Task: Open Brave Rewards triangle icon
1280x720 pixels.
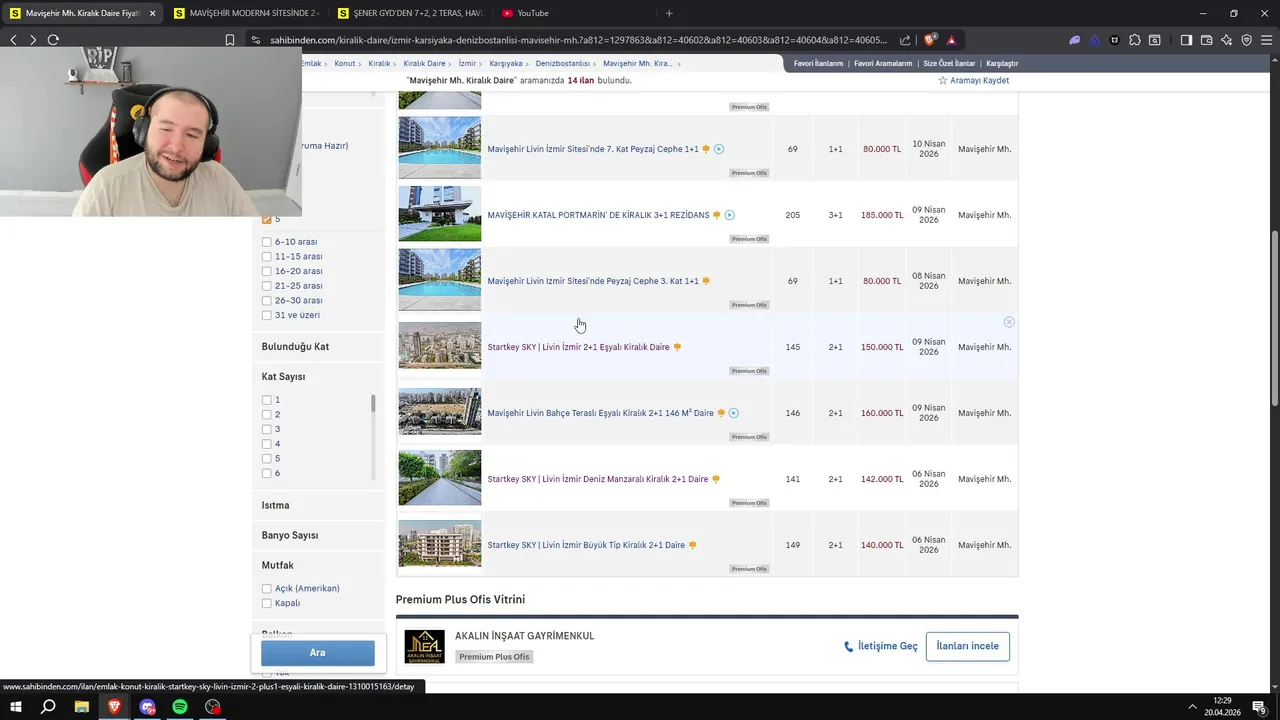Action: 951,40
